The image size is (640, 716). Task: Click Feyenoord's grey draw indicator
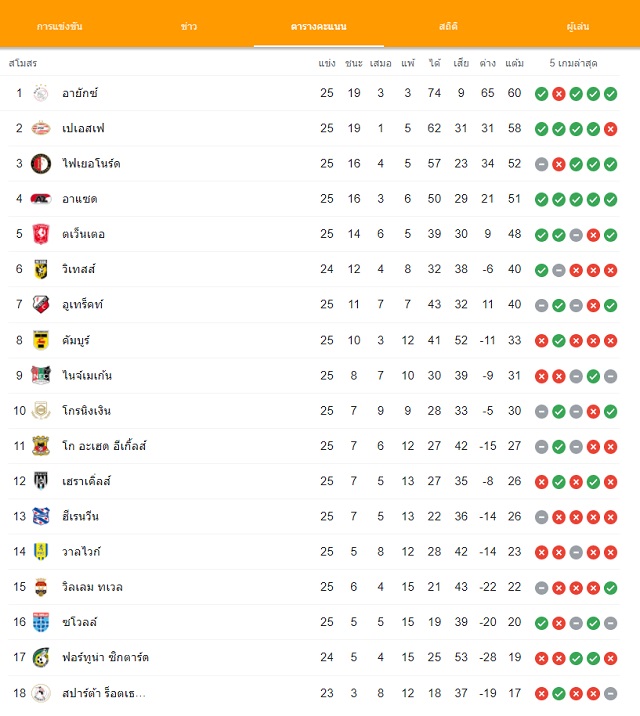click(x=541, y=164)
